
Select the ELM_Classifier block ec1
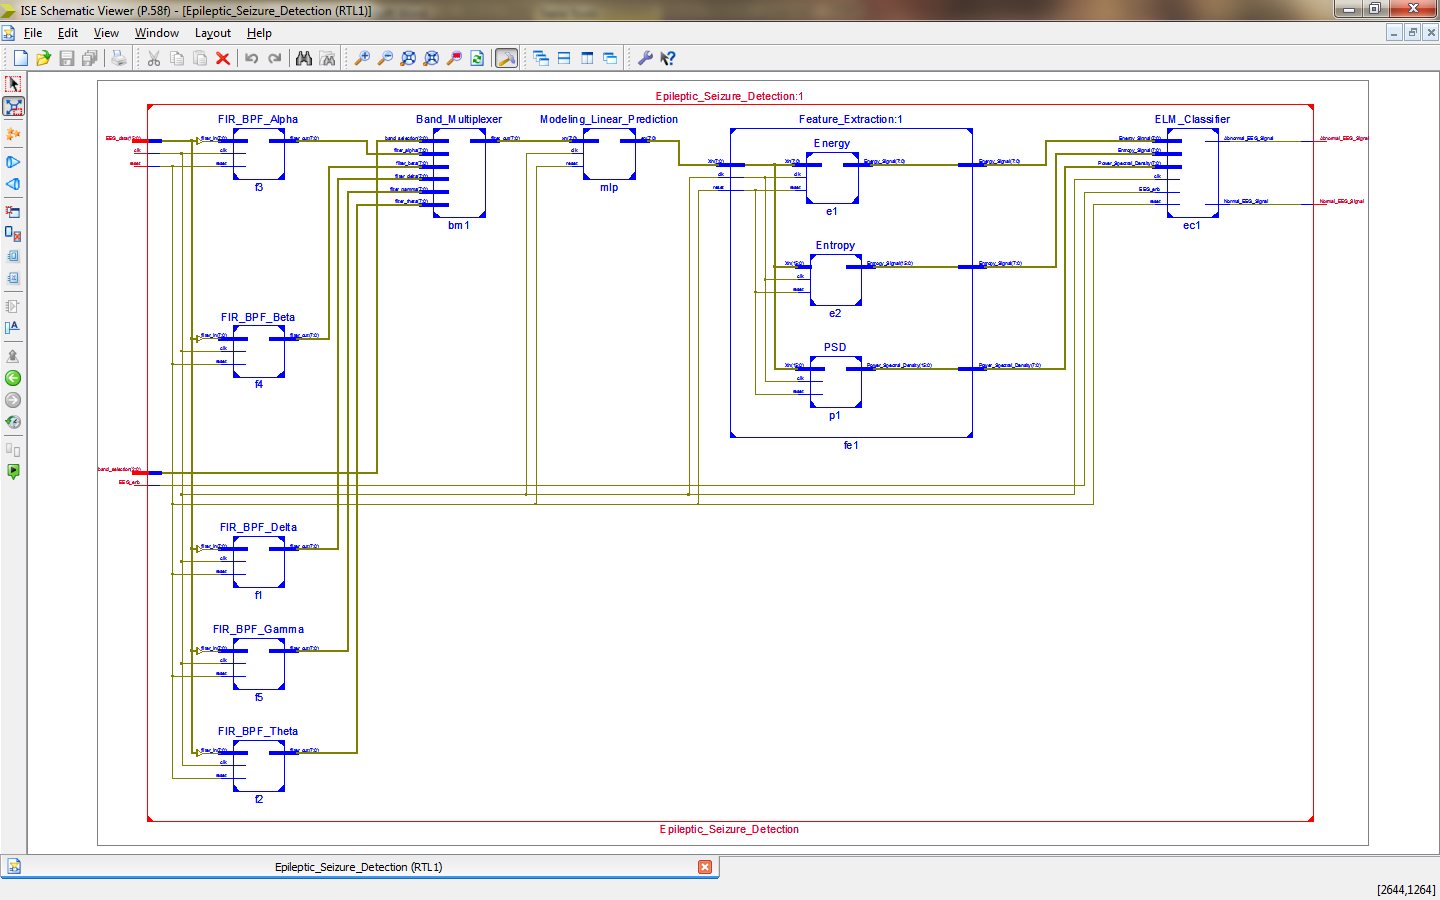click(1192, 173)
